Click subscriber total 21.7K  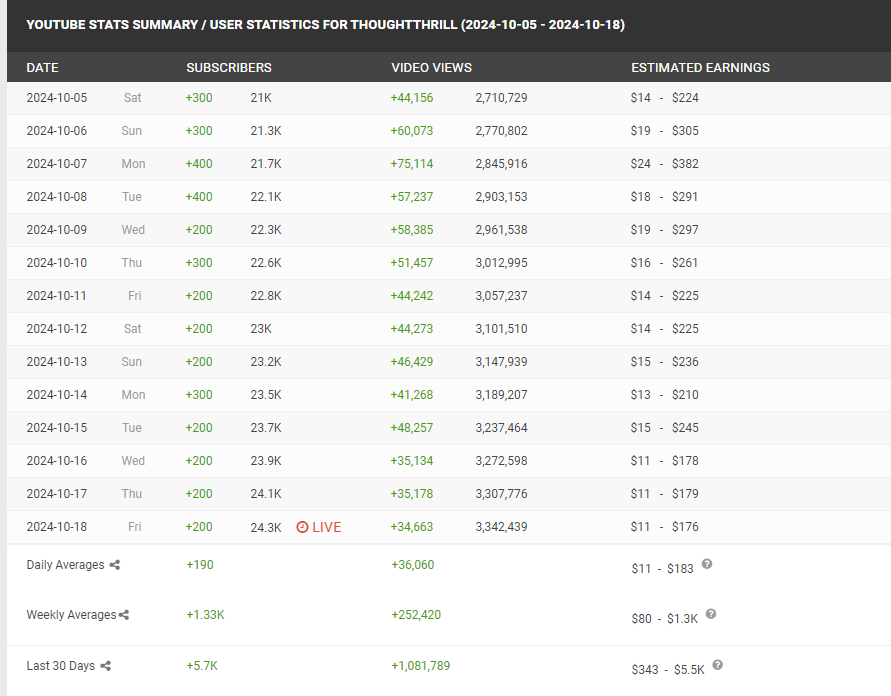click(266, 164)
